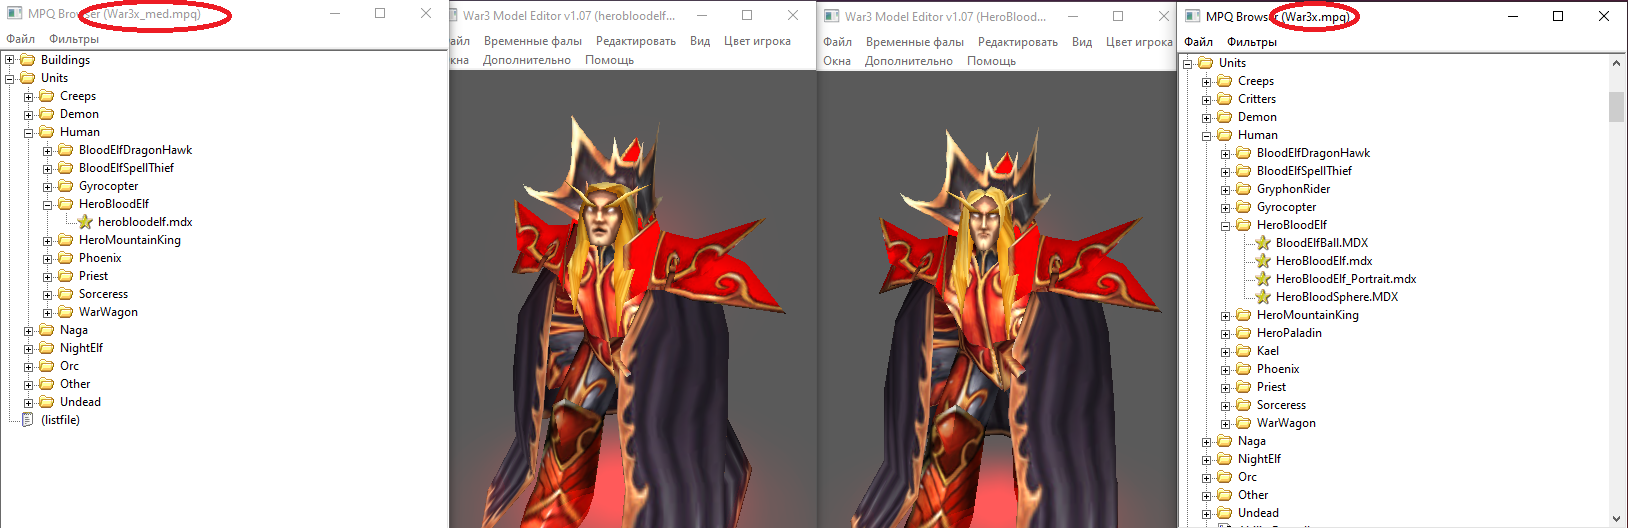
Task: Click the scrollbar thumb in the War3x.mpq browser
Action: click(1616, 106)
